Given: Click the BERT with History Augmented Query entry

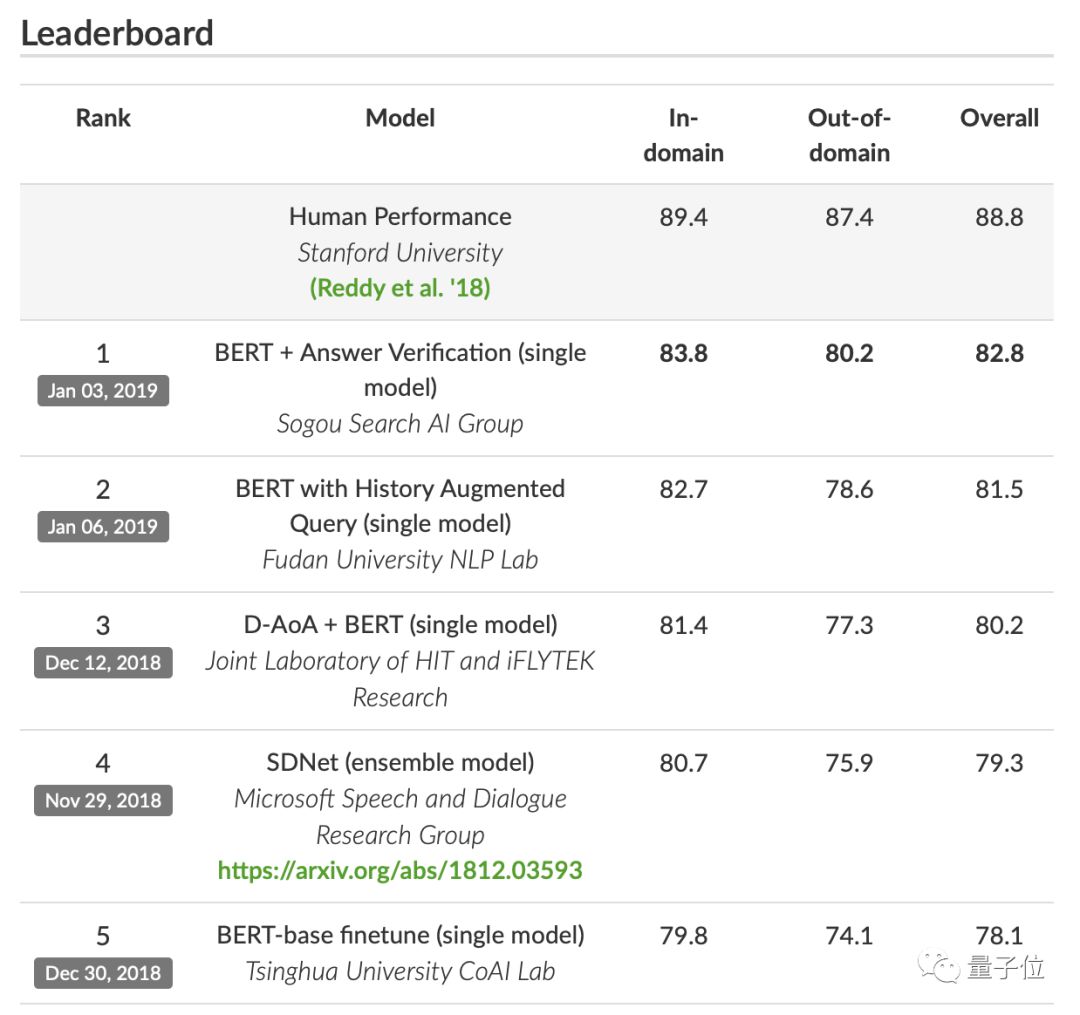Looking at the screenshot, I should point(400,505).
